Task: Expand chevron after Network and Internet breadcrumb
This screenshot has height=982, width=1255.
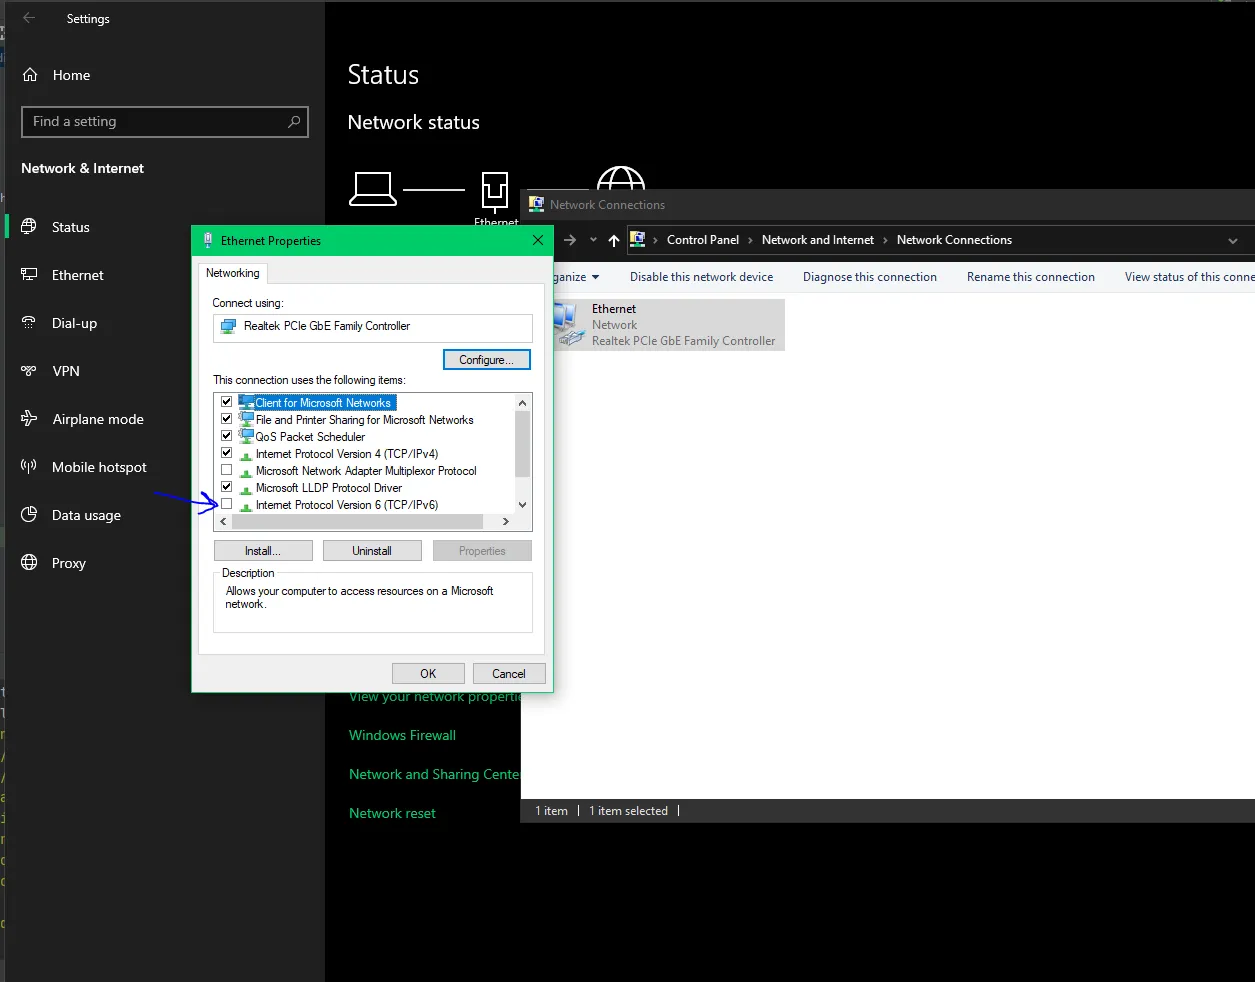Action: click(886, 240)
